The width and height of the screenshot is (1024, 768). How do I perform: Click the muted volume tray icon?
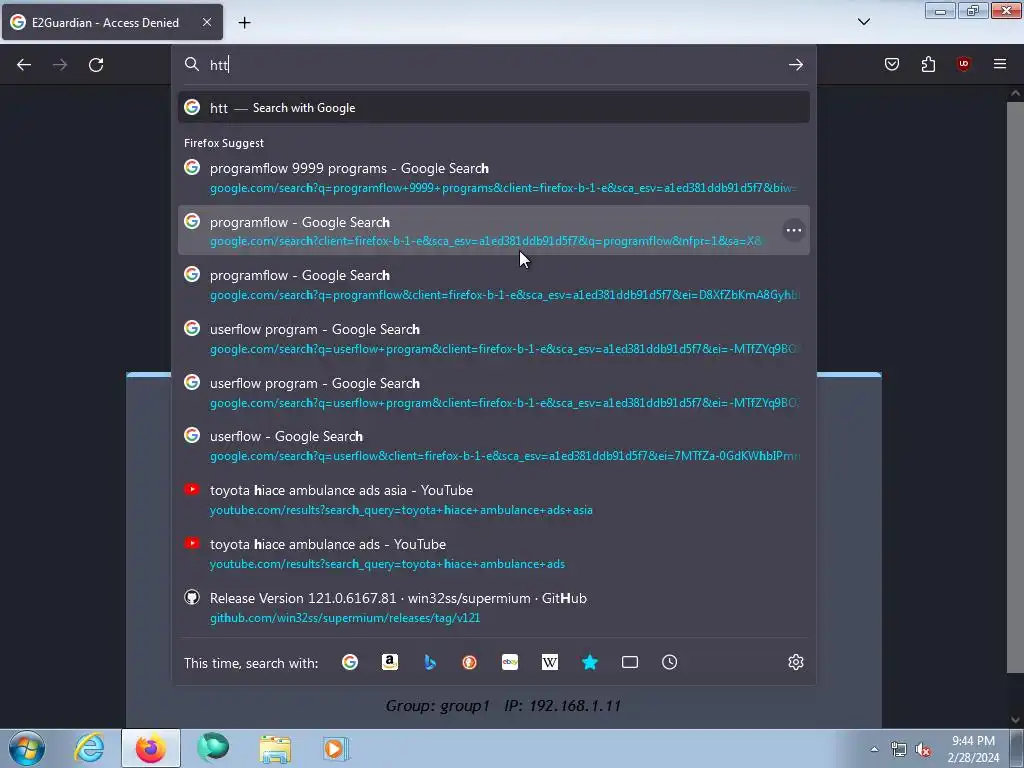pos(923,750)
